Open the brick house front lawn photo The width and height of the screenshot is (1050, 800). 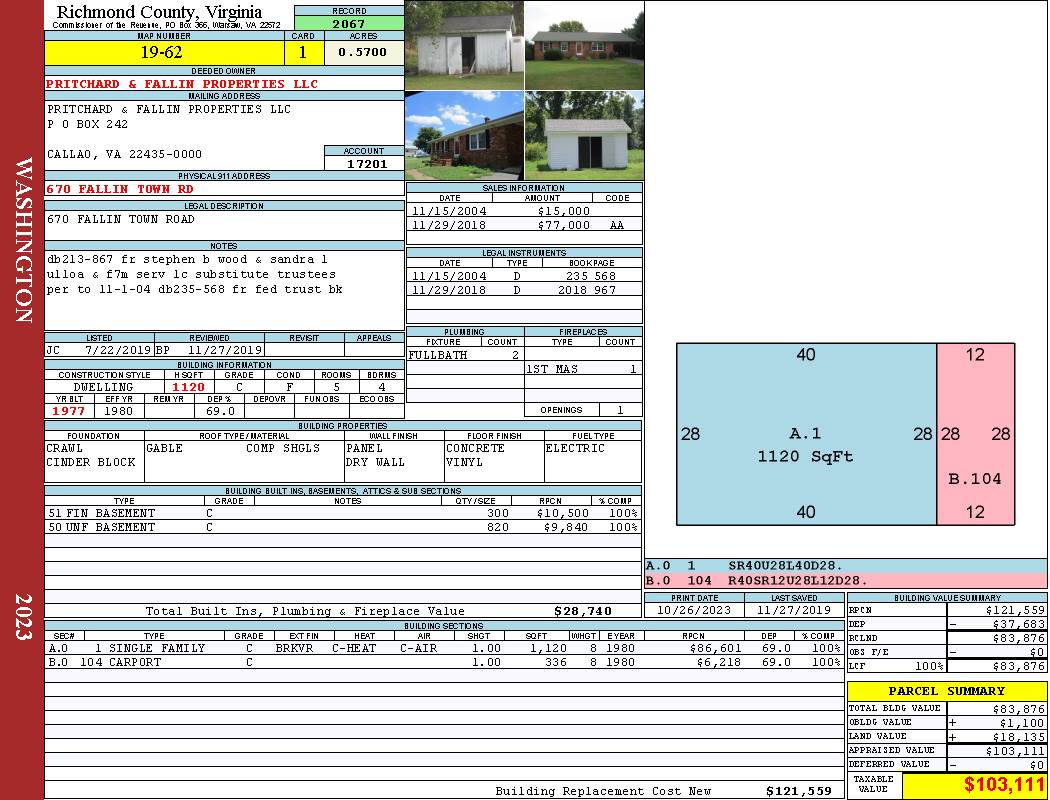pos(584,45)
